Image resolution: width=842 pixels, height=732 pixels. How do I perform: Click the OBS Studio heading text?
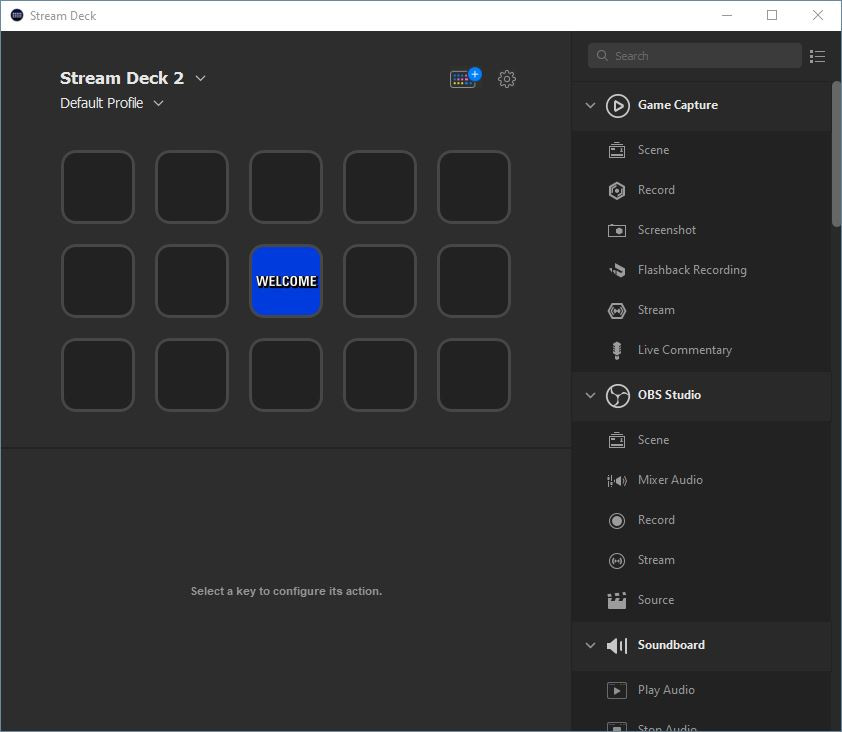669,395
